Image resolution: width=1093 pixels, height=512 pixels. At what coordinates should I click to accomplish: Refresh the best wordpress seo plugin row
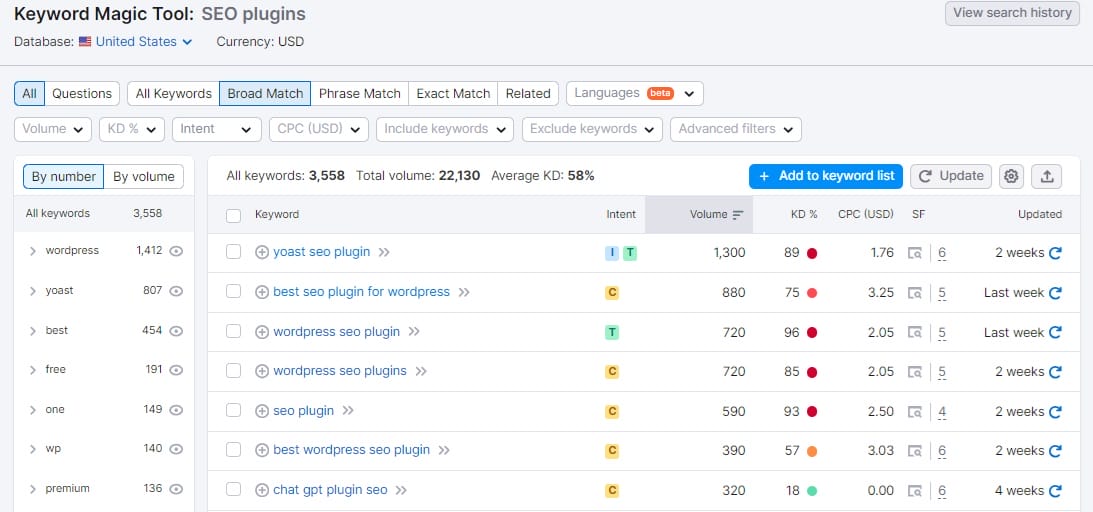pyautogui.click(x=1055, y=451)
